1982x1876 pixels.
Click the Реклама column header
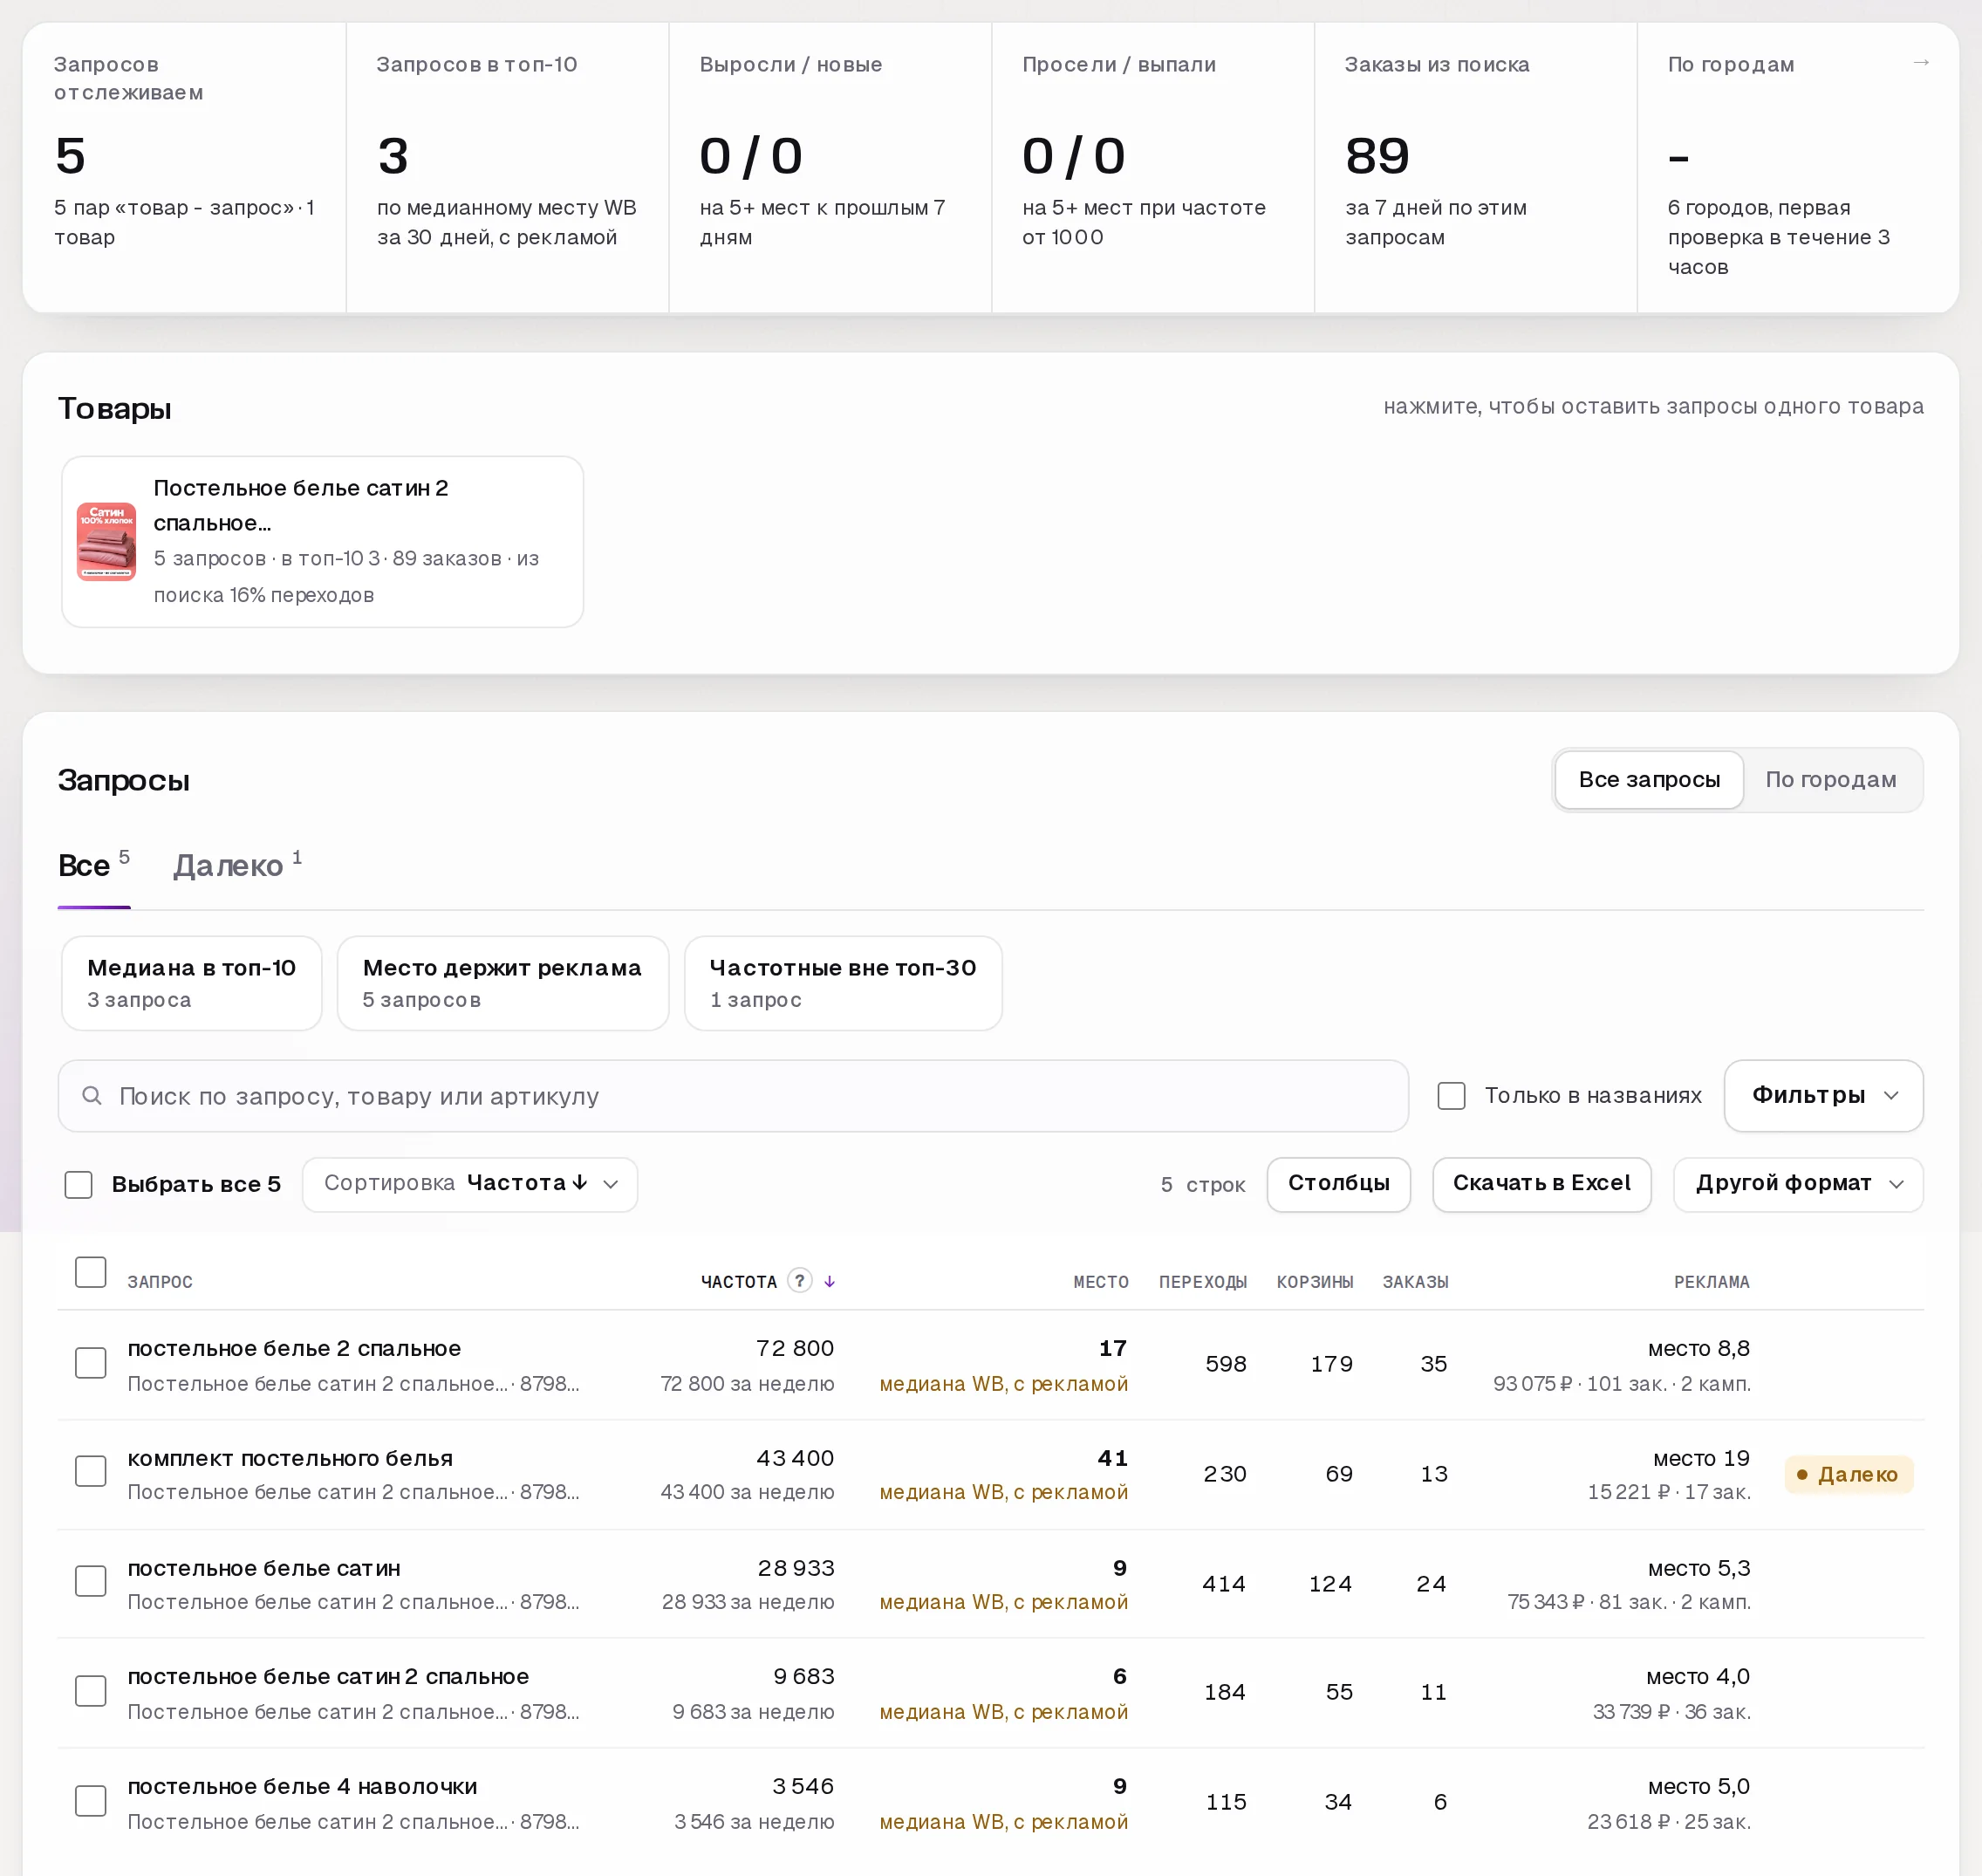point(1711,1282)
